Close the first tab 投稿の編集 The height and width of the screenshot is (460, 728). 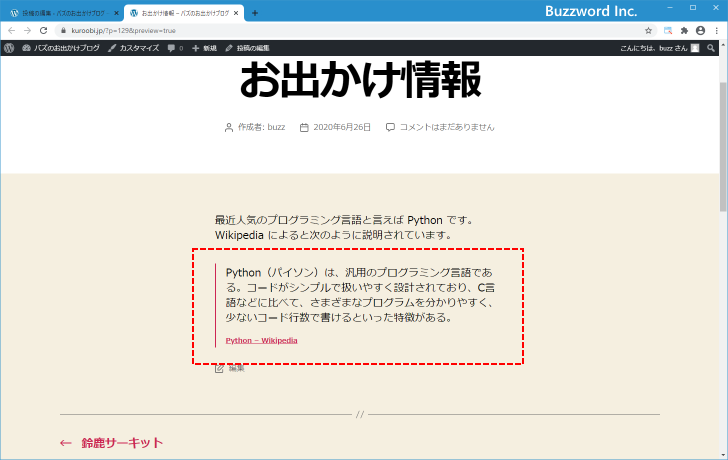point(116,13)
